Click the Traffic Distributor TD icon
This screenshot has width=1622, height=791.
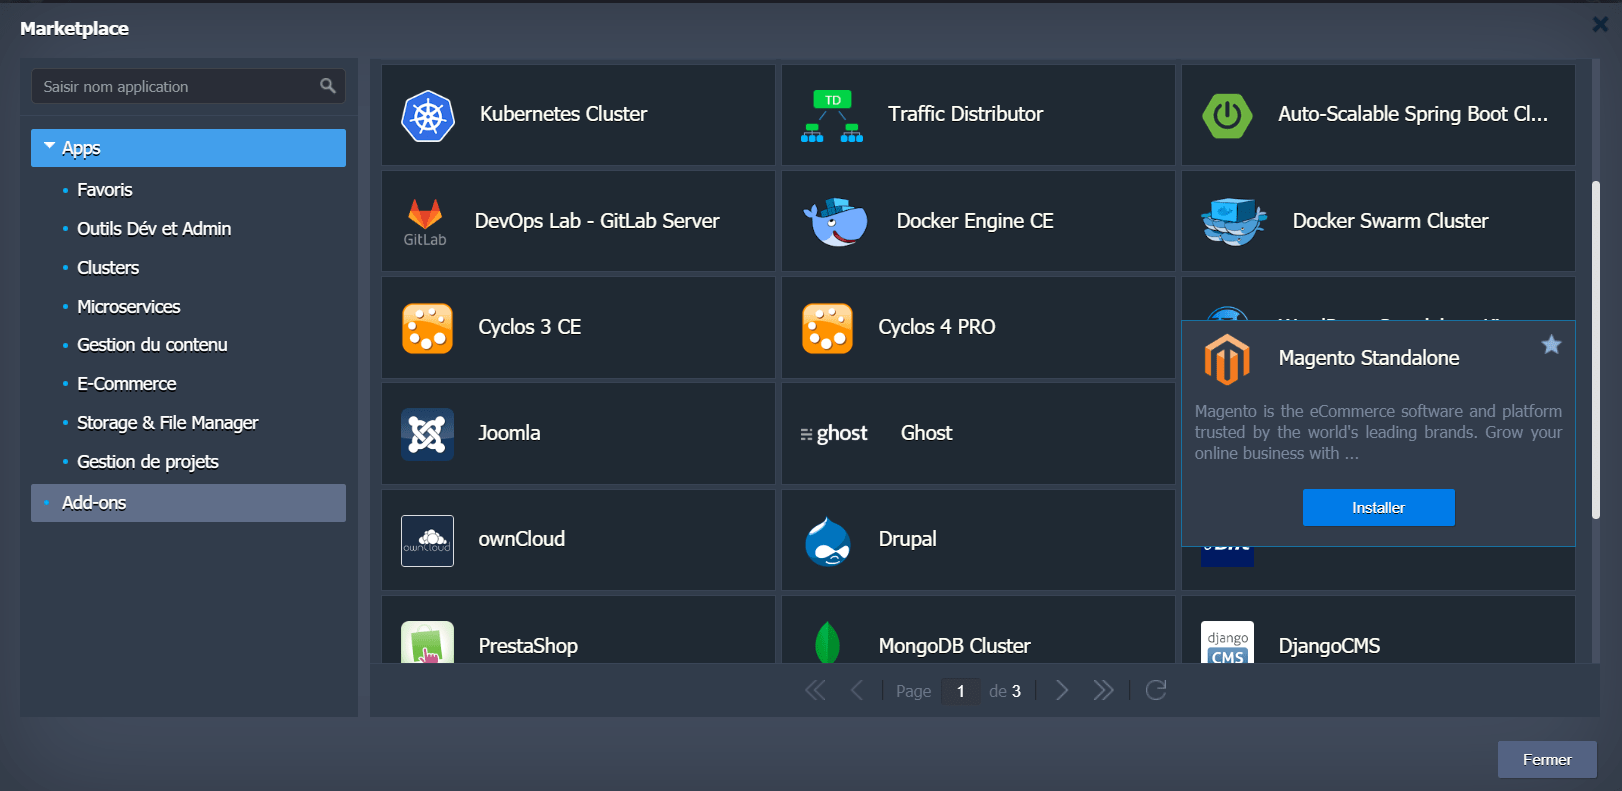[x=832, y=116]
